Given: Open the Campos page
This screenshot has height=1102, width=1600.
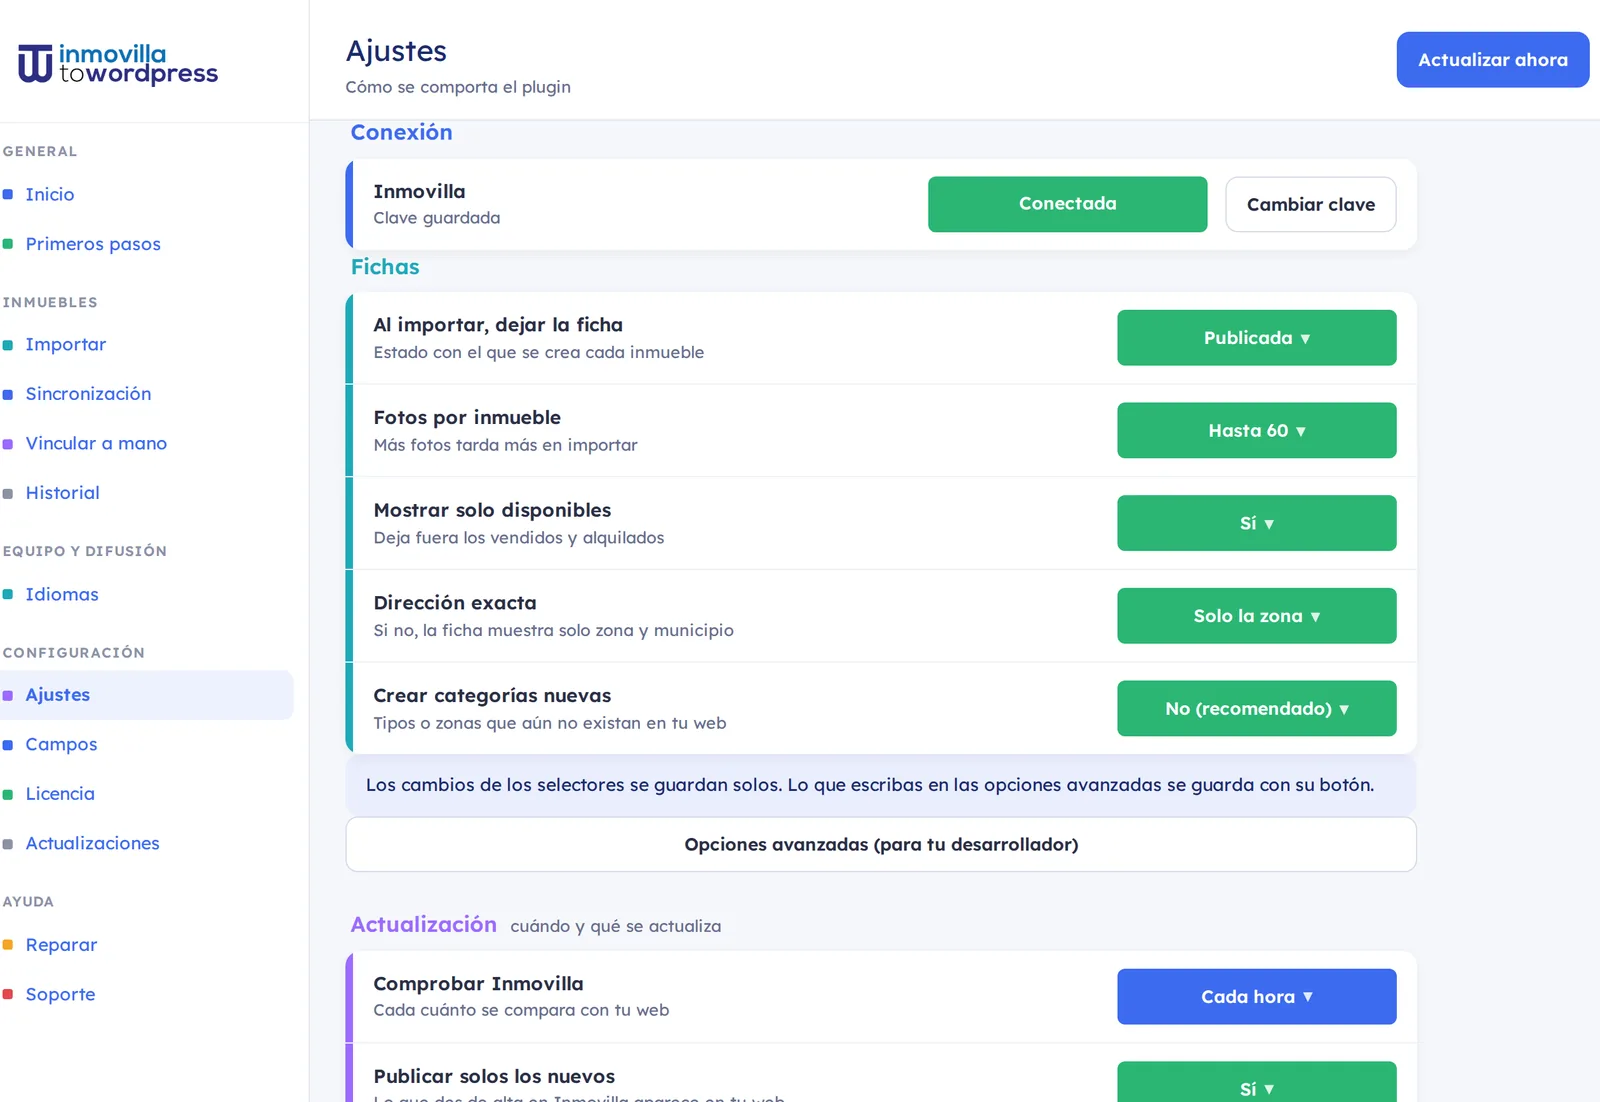Looking at the screenshot, I should tap(61, 744).
